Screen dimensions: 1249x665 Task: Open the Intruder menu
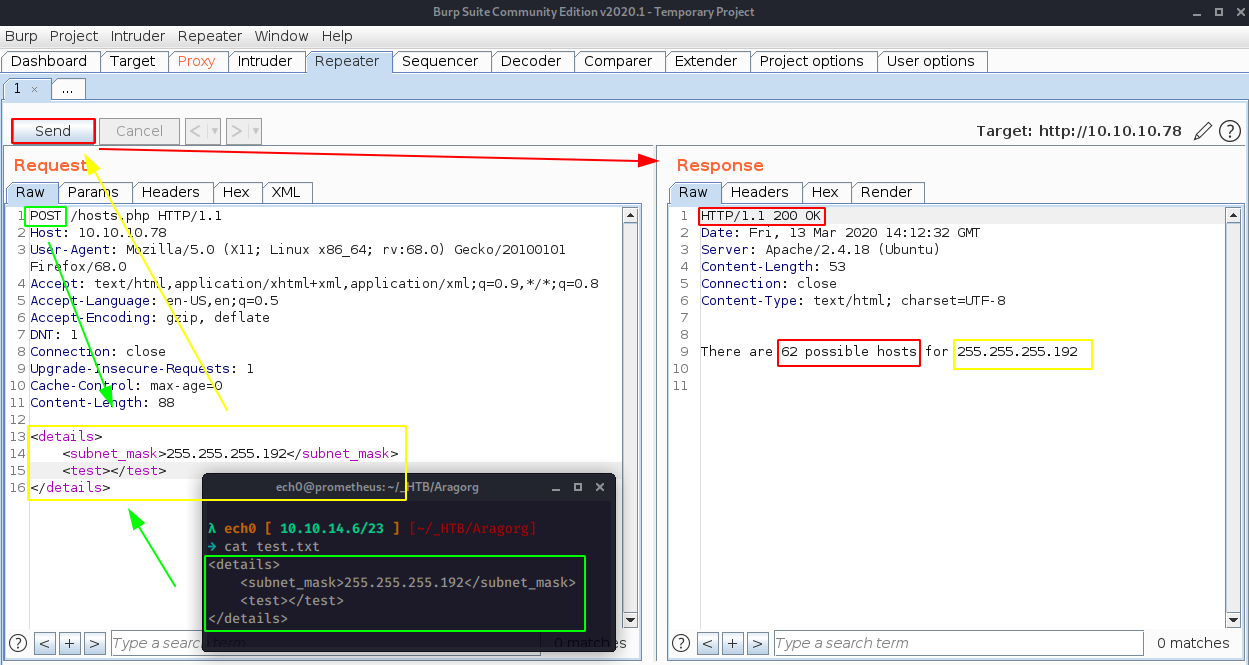pyautogui.click(x=138, y=36)
